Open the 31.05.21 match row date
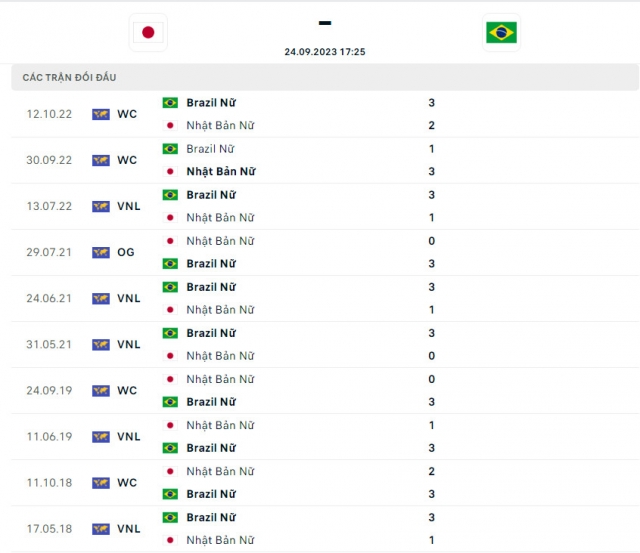The image size is (640, 553). [49, 344]
